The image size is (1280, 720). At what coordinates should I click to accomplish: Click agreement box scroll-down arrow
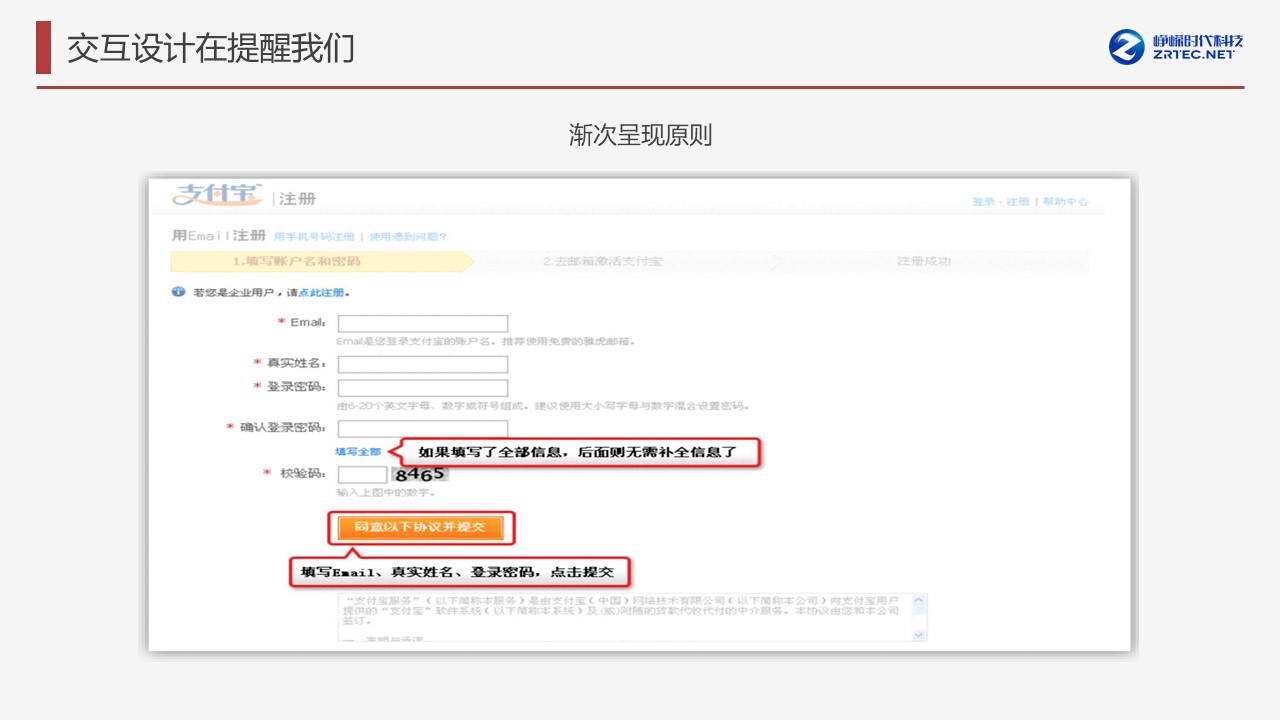click(x=919, y=635)
